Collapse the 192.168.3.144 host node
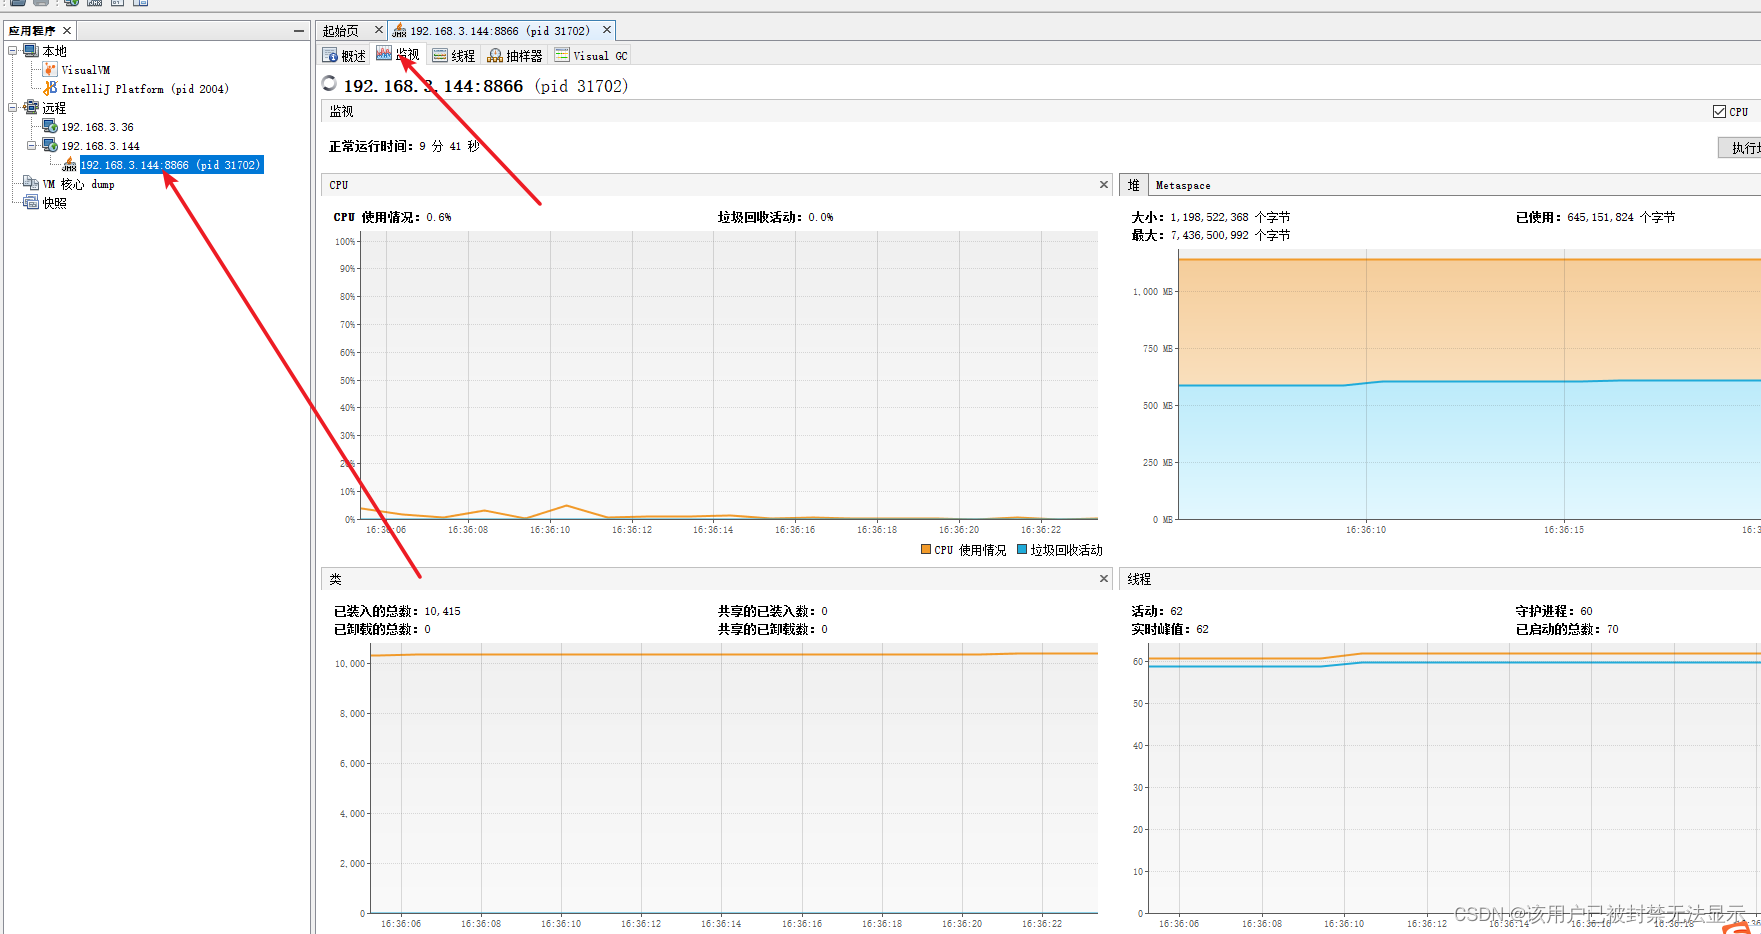Viewport: 1761px width, 934px height. tap(32, 146)
